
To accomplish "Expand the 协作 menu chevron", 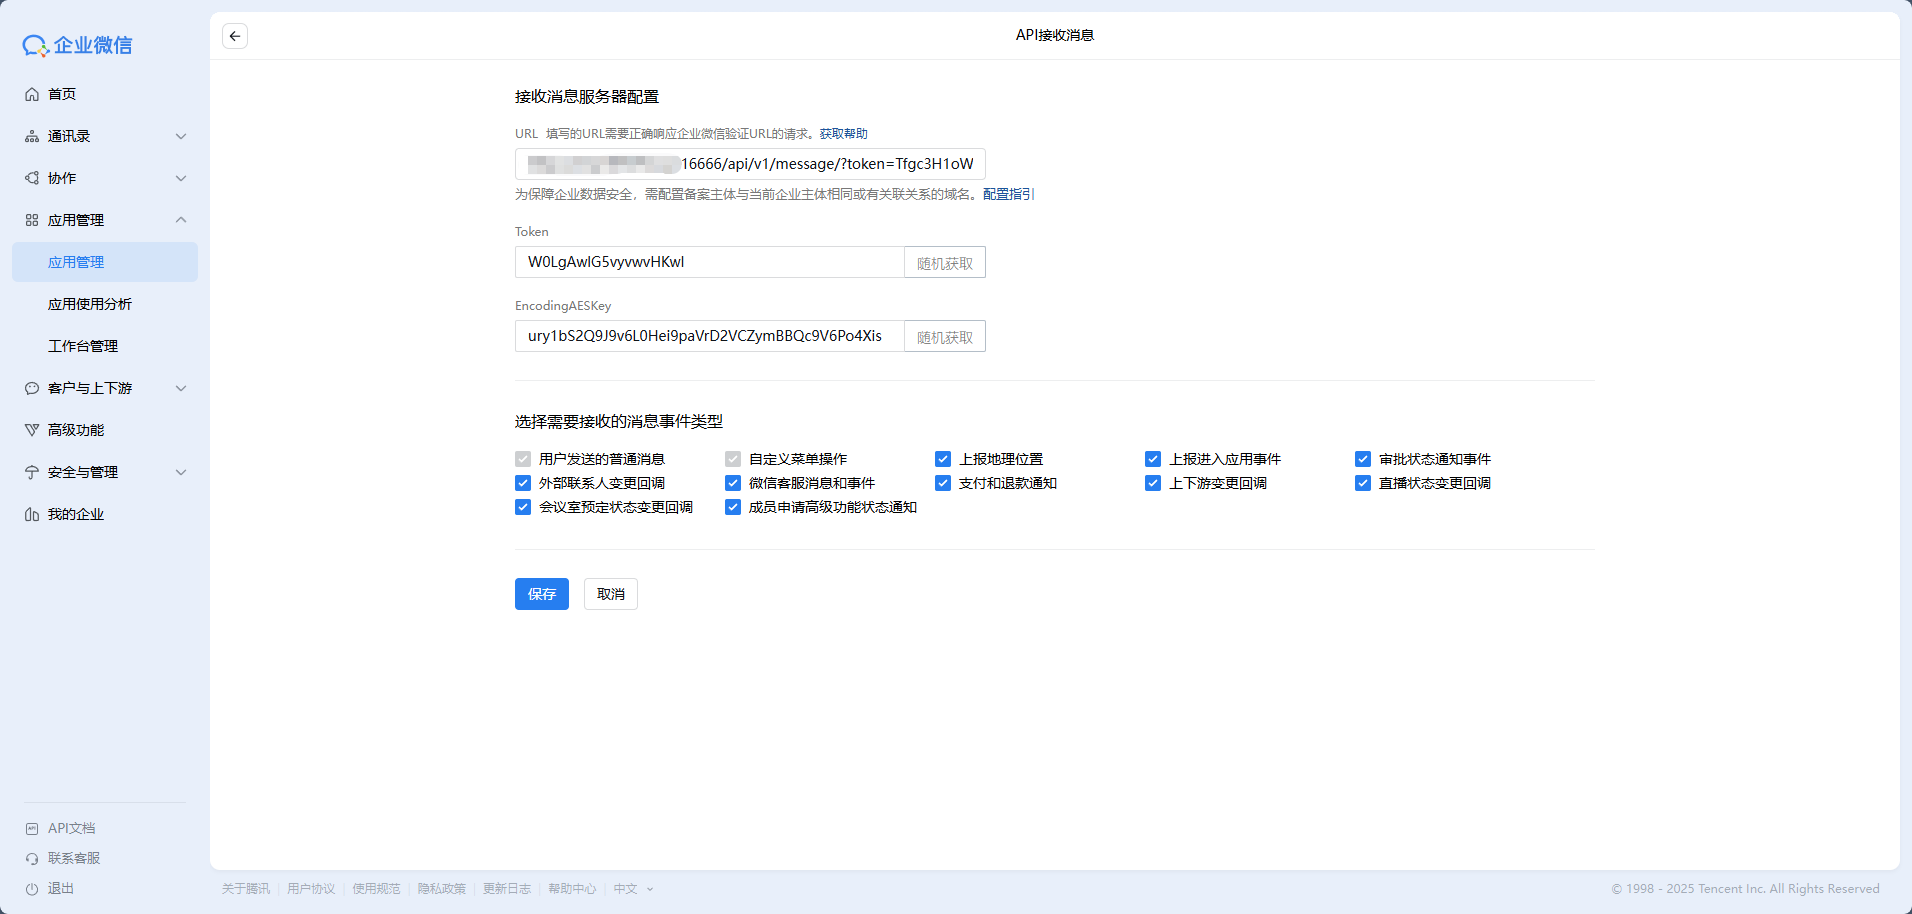I will (181, 178).
